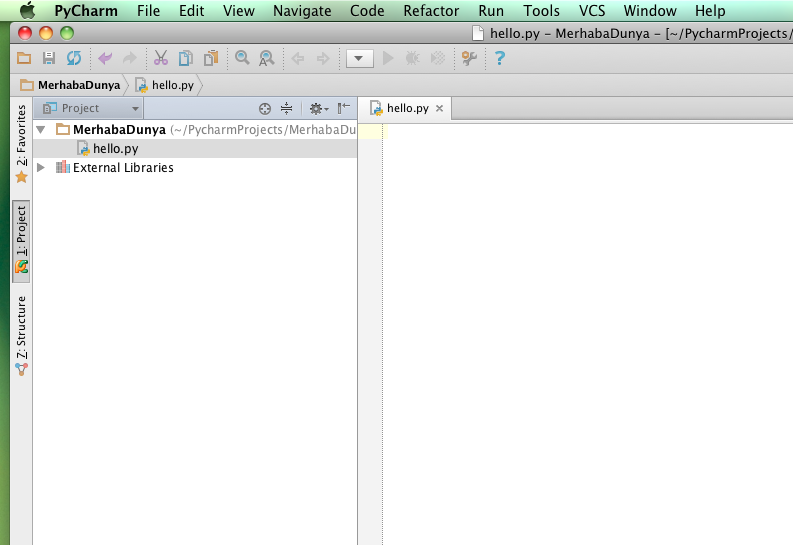This screenshot has width=793, height=545.
Task: Click the Replace magnifier icon
Action: click(x=267, y=58)
